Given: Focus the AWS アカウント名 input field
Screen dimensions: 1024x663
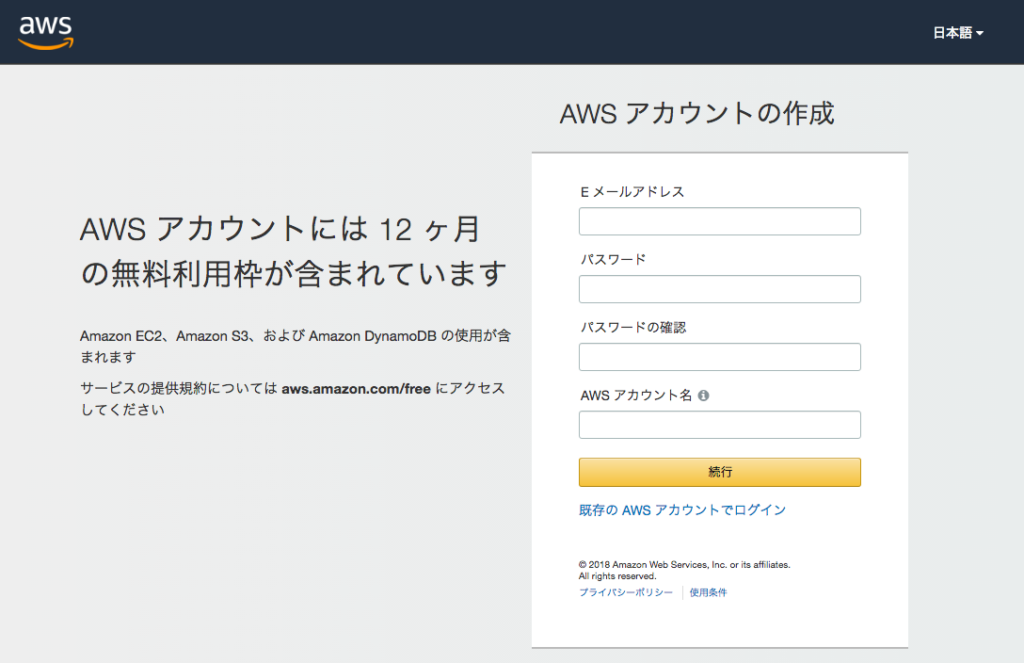Looking at the screenshot, I should 720,425.
